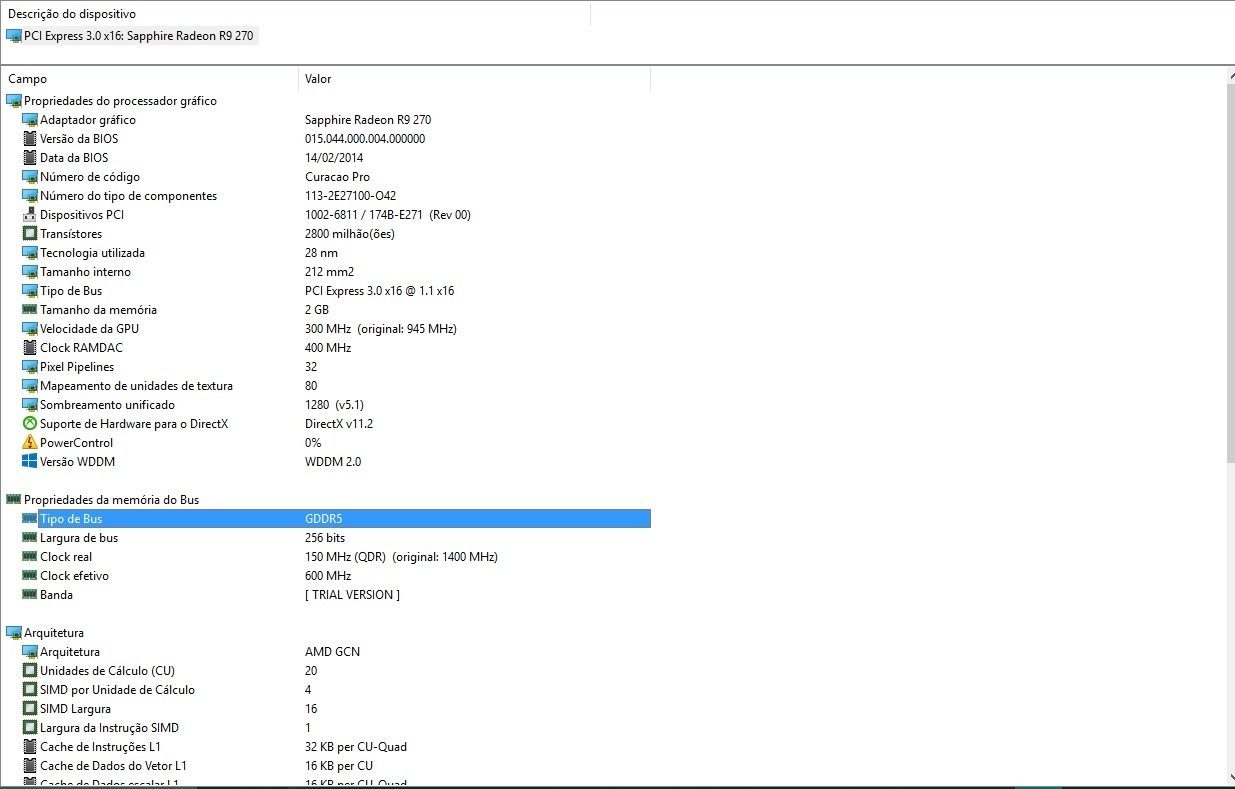The image size is (1235, 789).
Task: Select the WDDM 2.0 value
Action: (333, 462)
